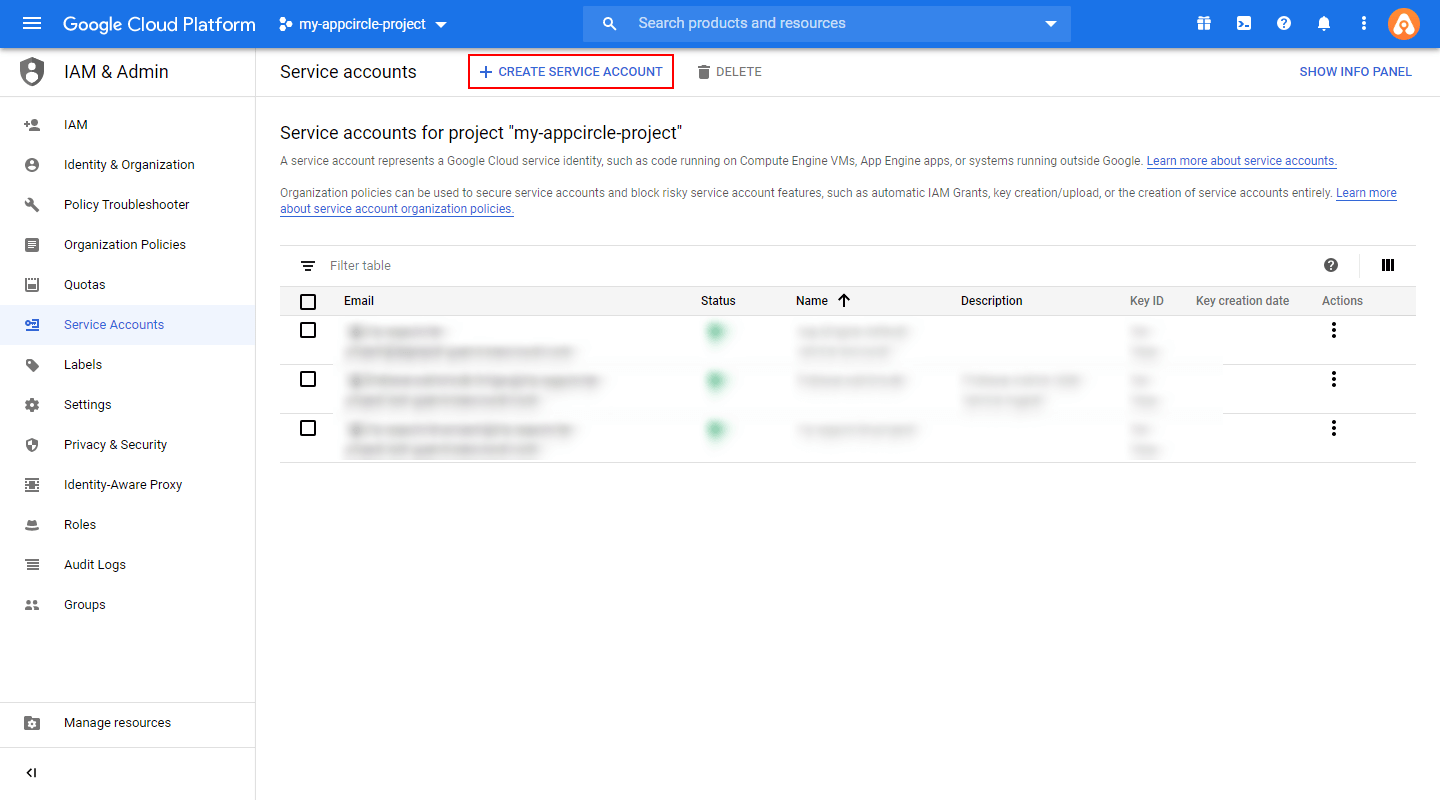The width and height of the screenshot is (1440, 800).
Task: Open the column display options icon
Action: click(1388, 265)
